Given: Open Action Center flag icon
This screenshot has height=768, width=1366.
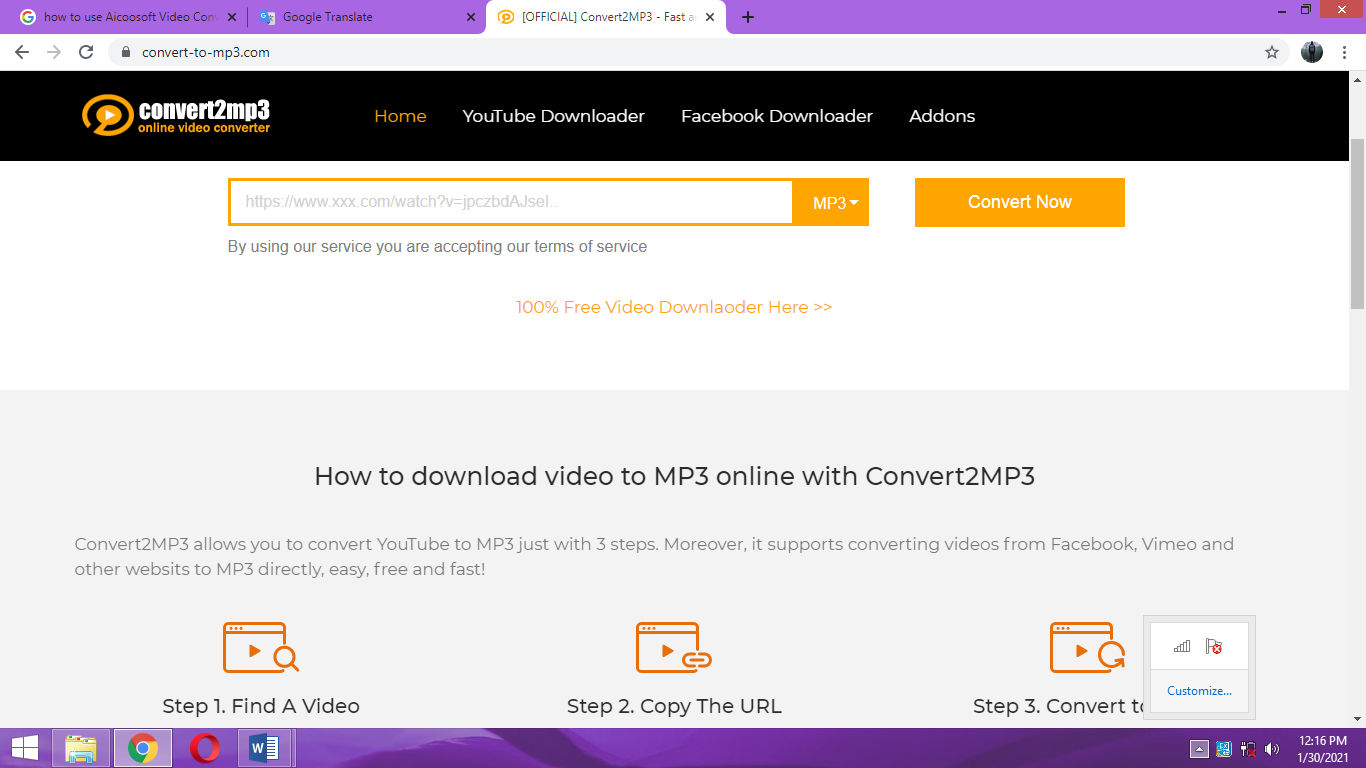Looking at the screenshot, I should pos(1214,646).
